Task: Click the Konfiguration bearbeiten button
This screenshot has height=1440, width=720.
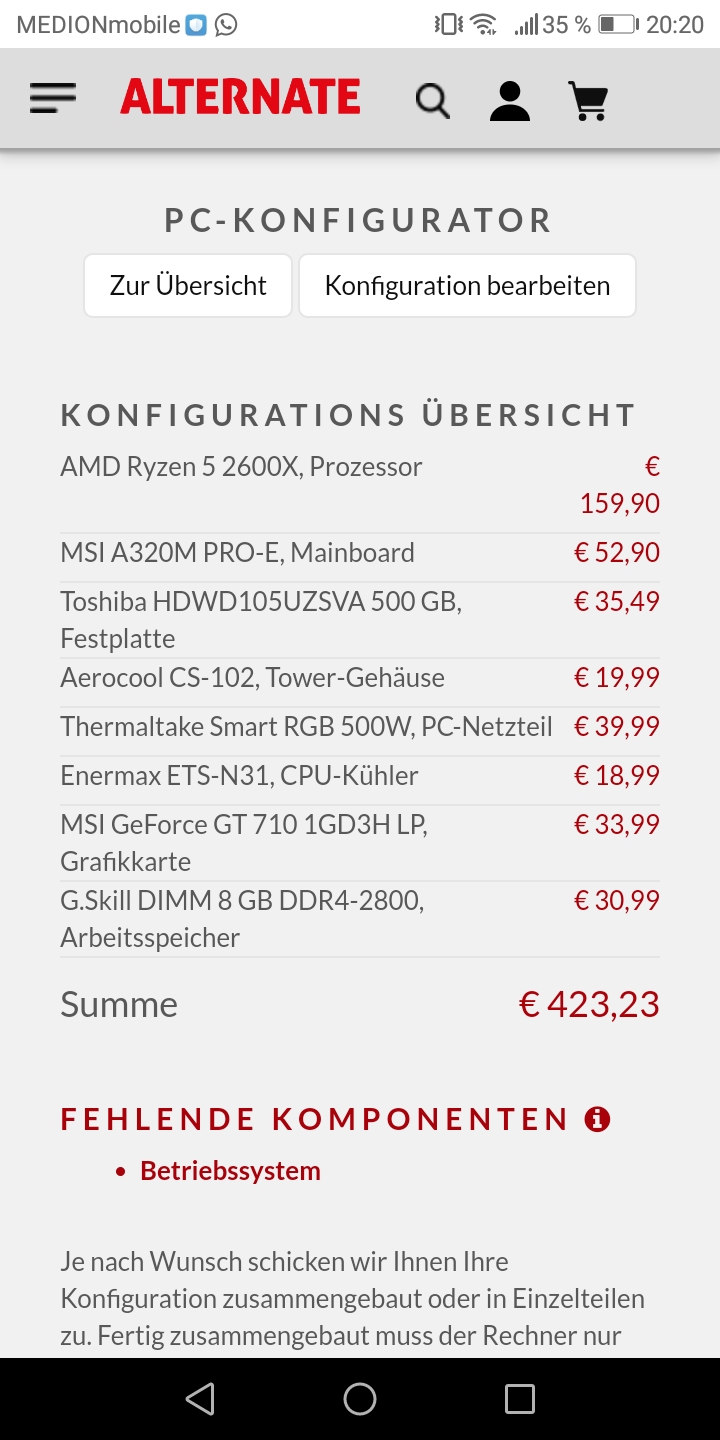Action: (x=467, y=286)
